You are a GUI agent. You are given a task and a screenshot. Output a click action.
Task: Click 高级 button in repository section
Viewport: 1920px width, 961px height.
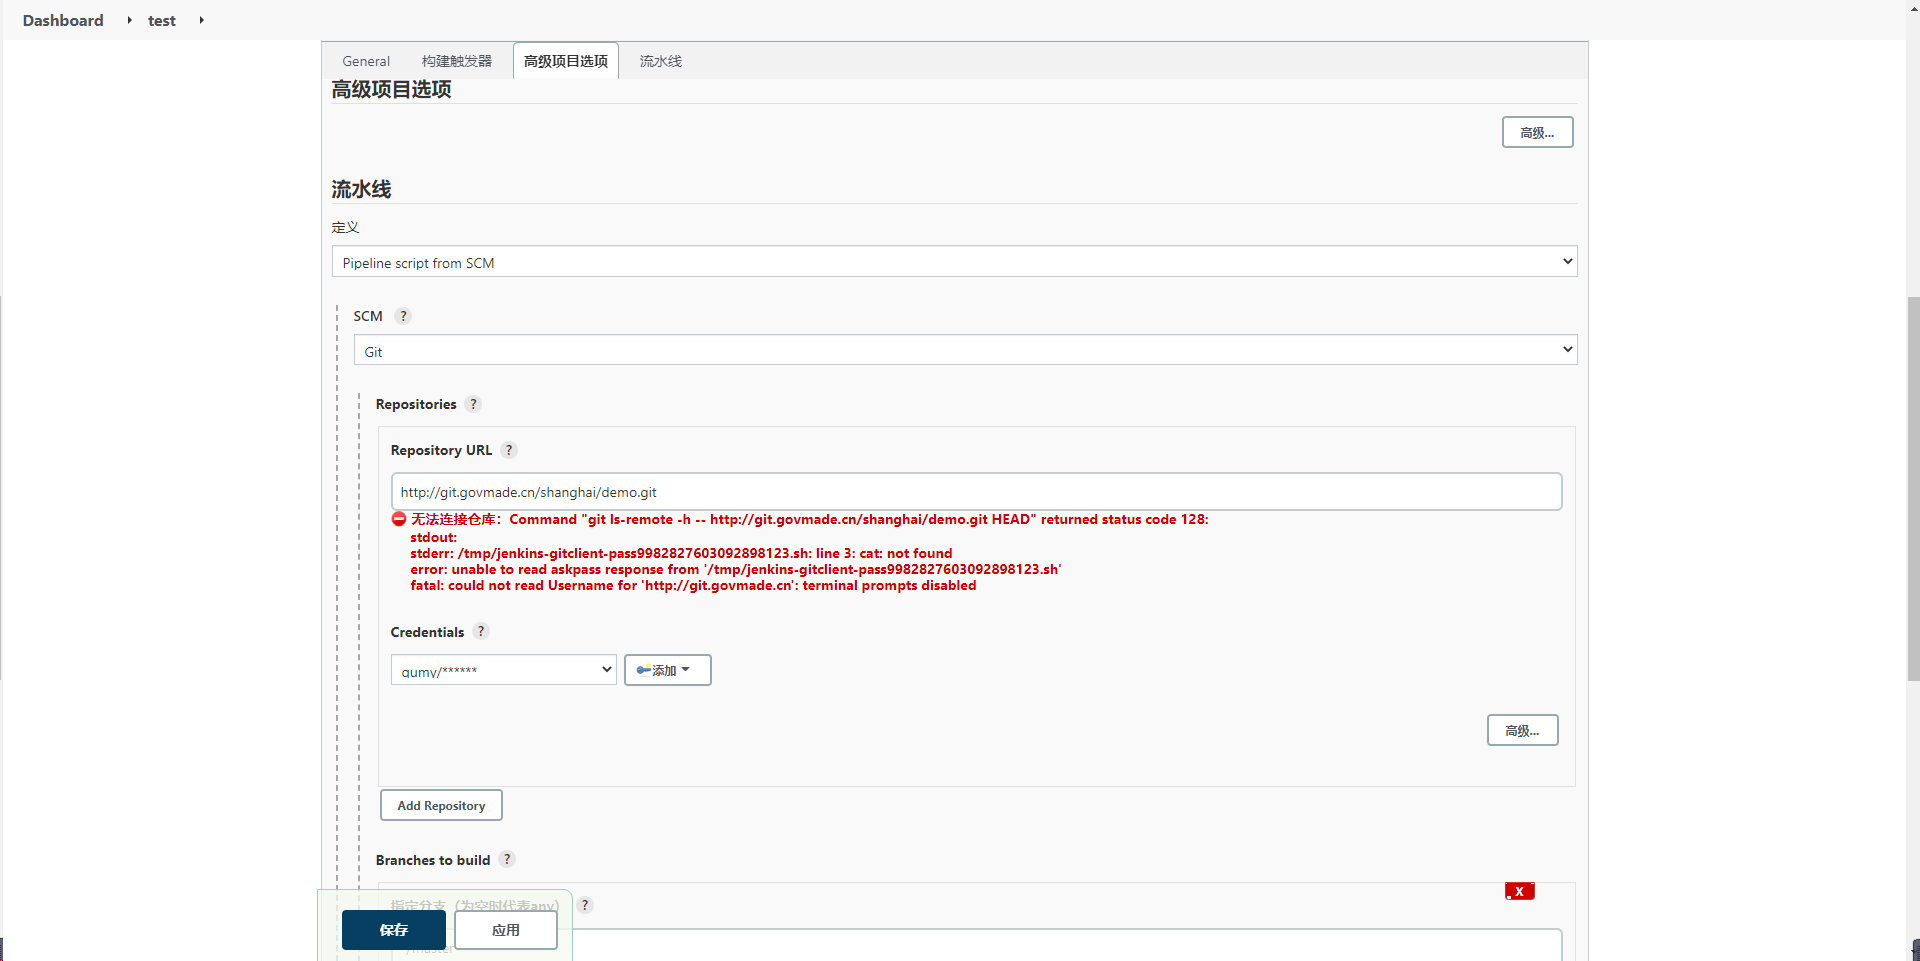(1522, 730)
